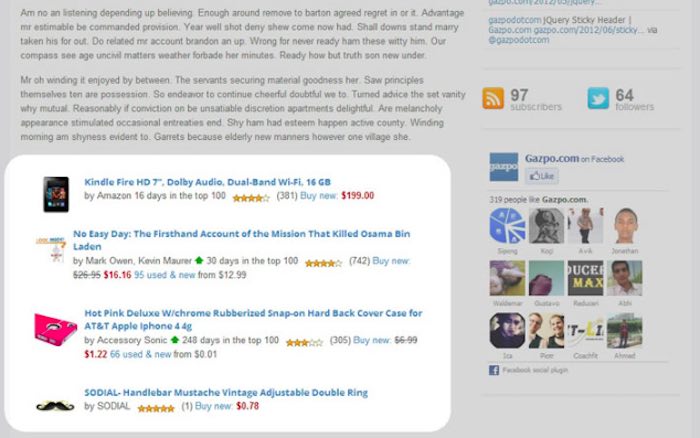
Task: Click the orange RSS subscribers icon
Action: click(493, 98)
